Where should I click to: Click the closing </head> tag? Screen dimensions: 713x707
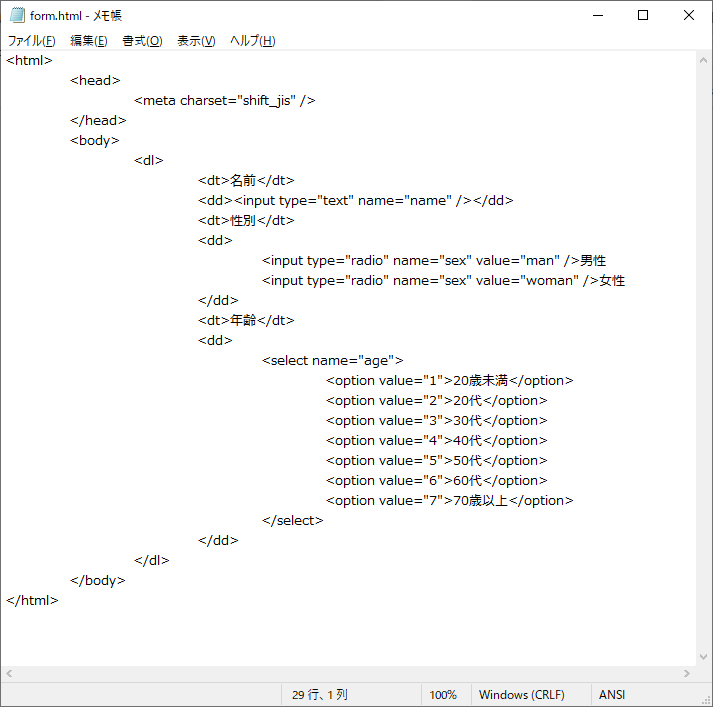(98, 120)
